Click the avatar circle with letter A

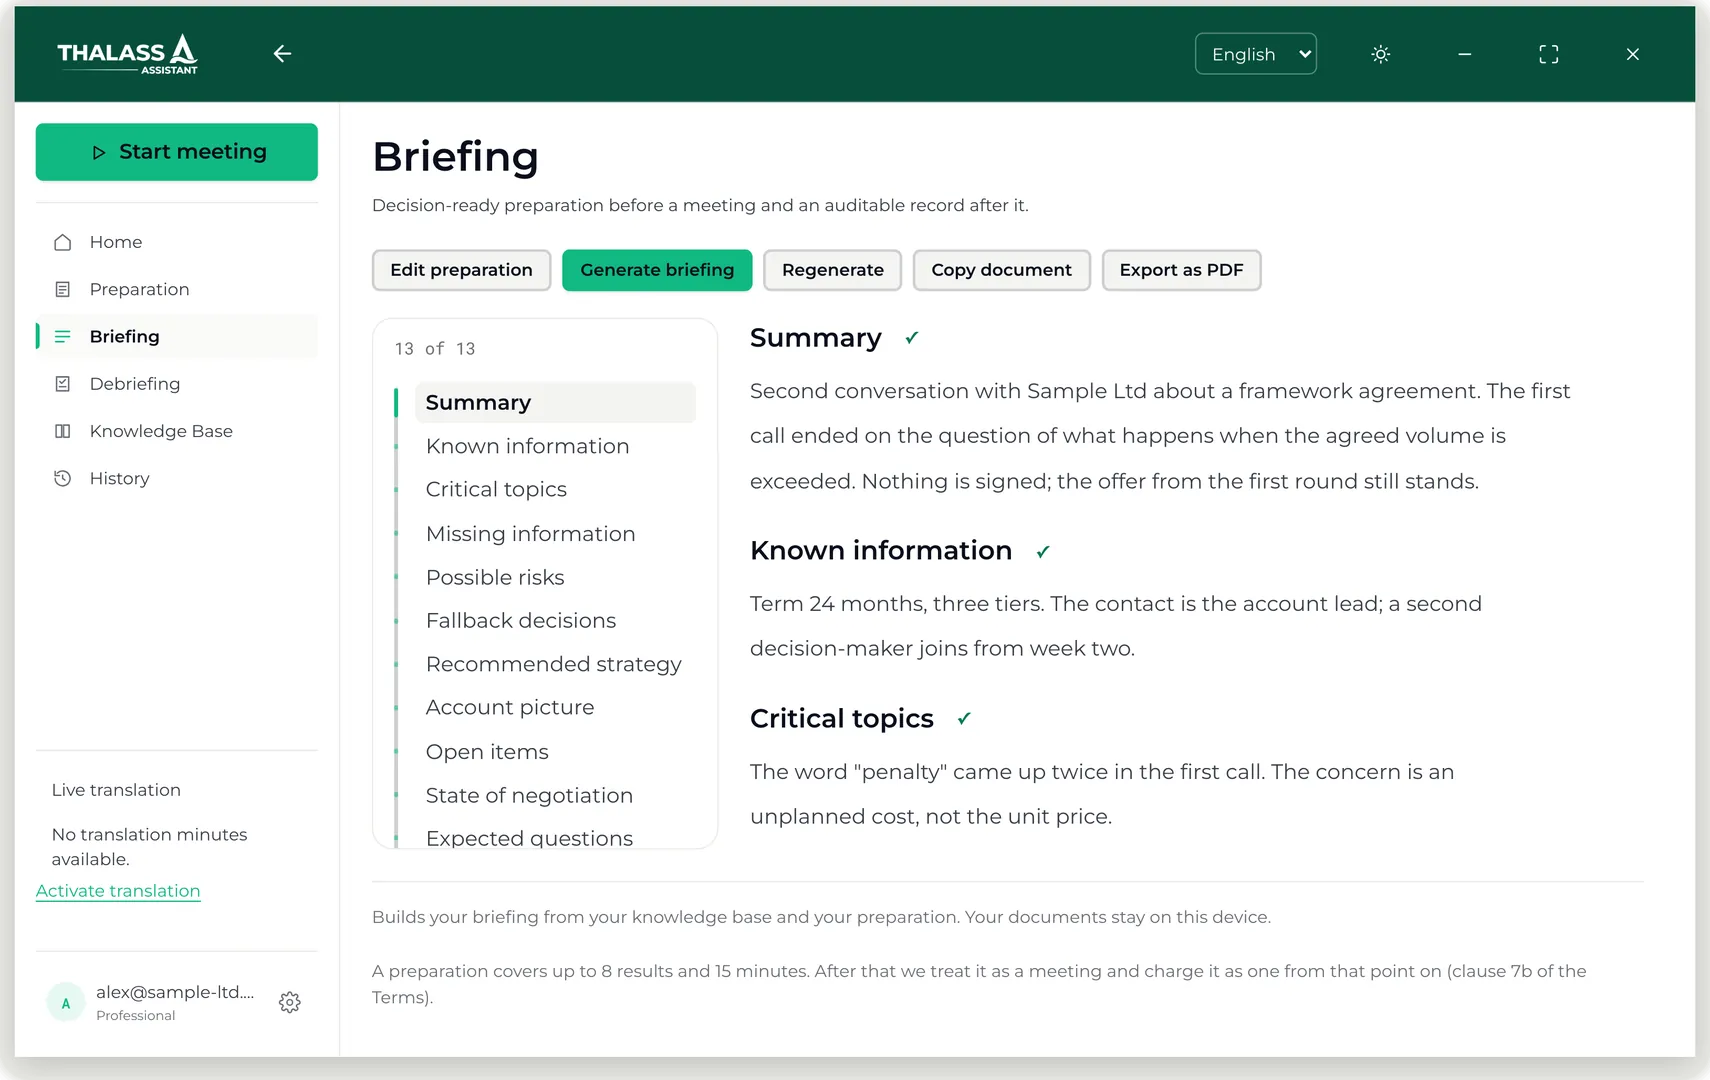(x=66, y=1003)
